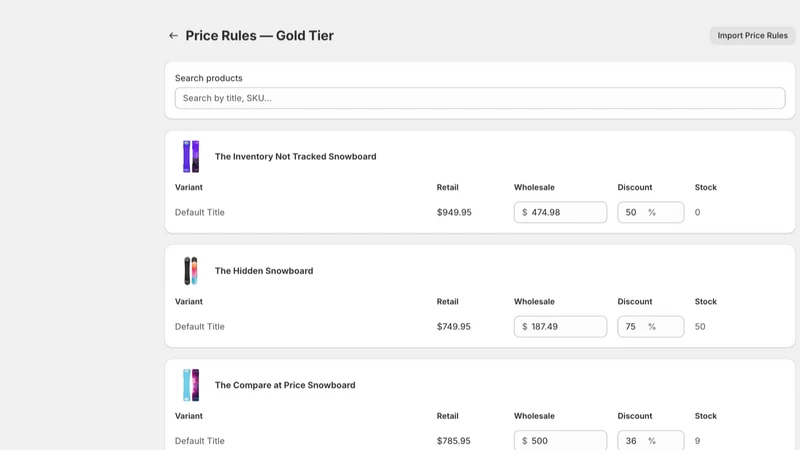The width and height of the screenshot is (800, 450).
Task: Click the Search products label
Action: (x=209, y=78)
